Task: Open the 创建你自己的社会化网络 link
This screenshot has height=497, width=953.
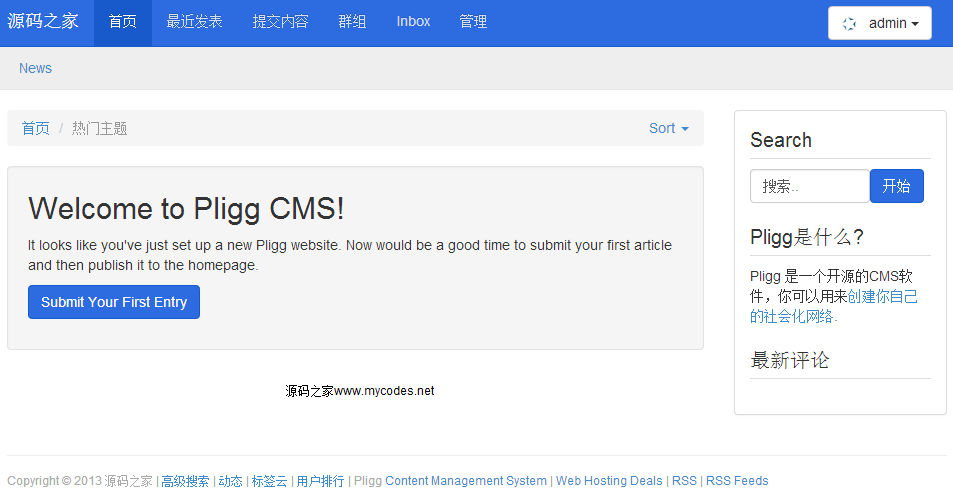Action: coord(833,306)
